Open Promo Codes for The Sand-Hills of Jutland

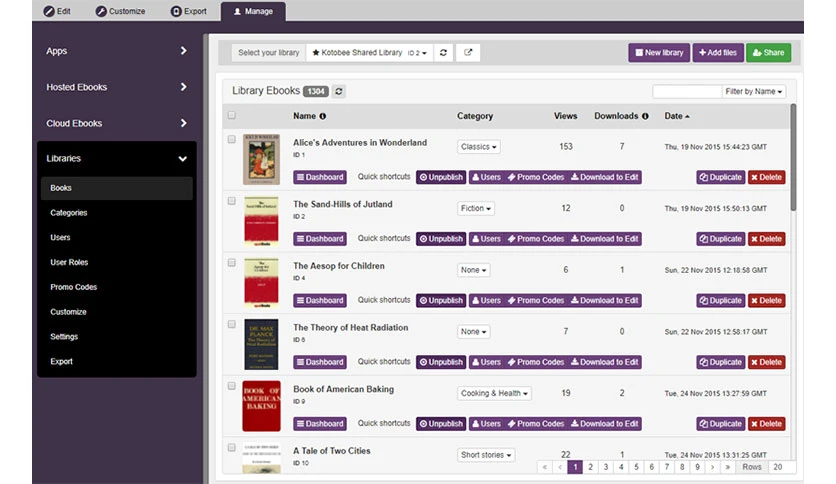pos(535,239)
